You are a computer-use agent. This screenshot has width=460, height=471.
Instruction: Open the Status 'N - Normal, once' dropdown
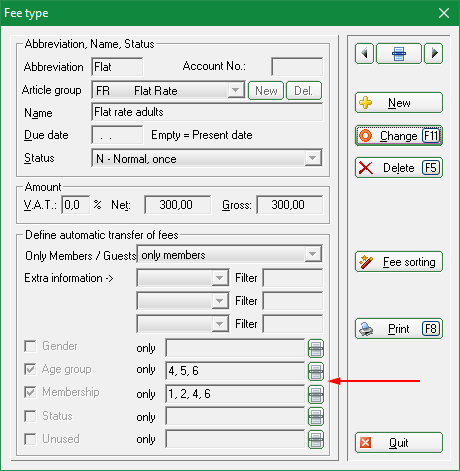(x=313, y=158)
